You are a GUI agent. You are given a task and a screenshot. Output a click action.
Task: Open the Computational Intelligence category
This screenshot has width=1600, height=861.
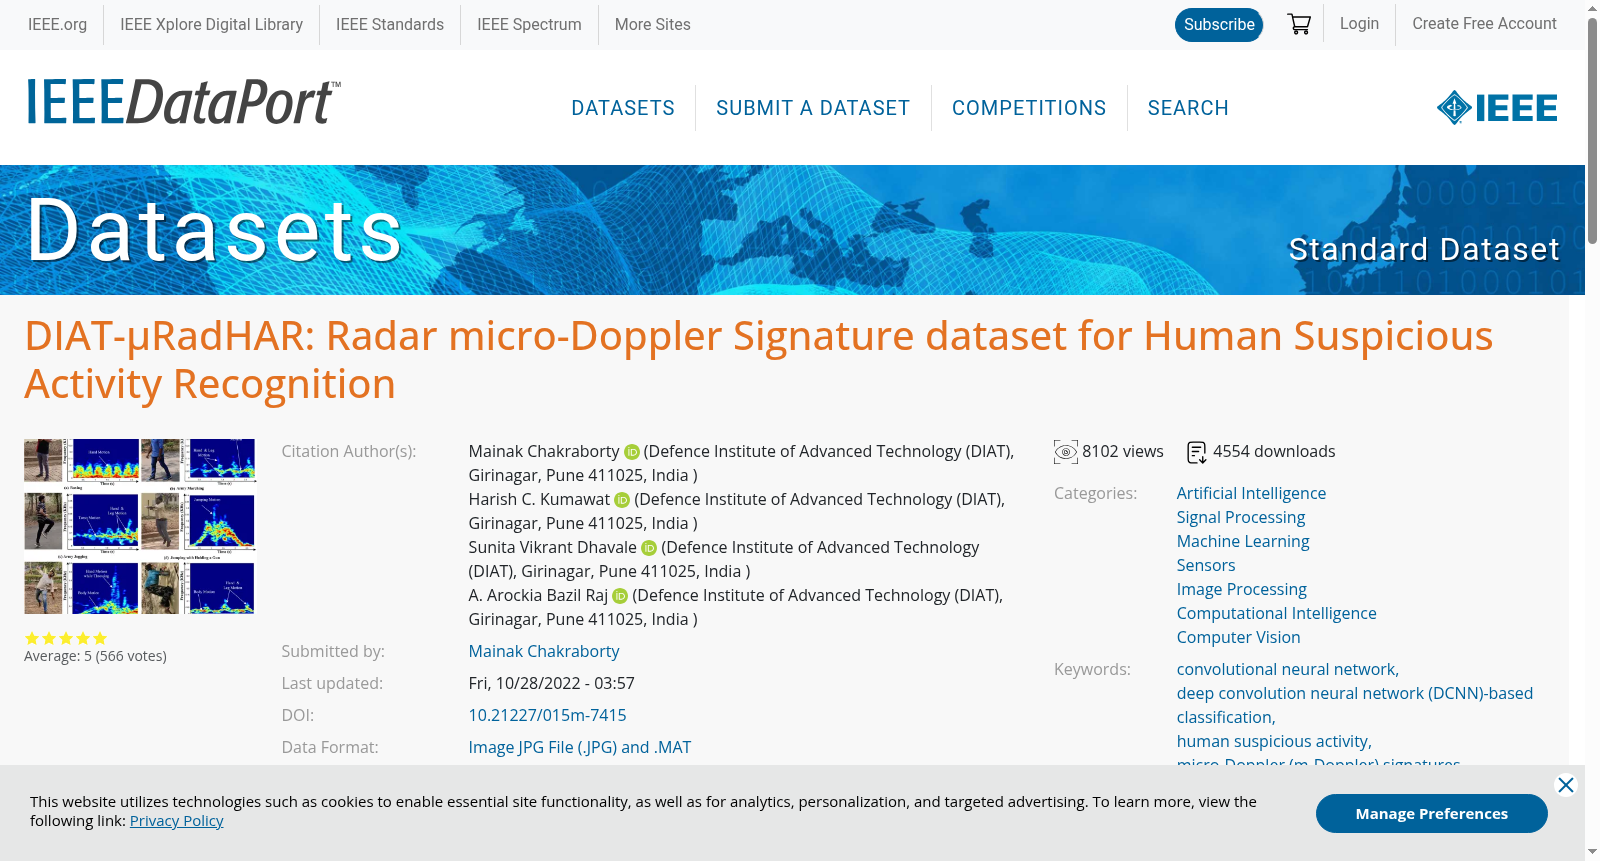point(1277,614)
